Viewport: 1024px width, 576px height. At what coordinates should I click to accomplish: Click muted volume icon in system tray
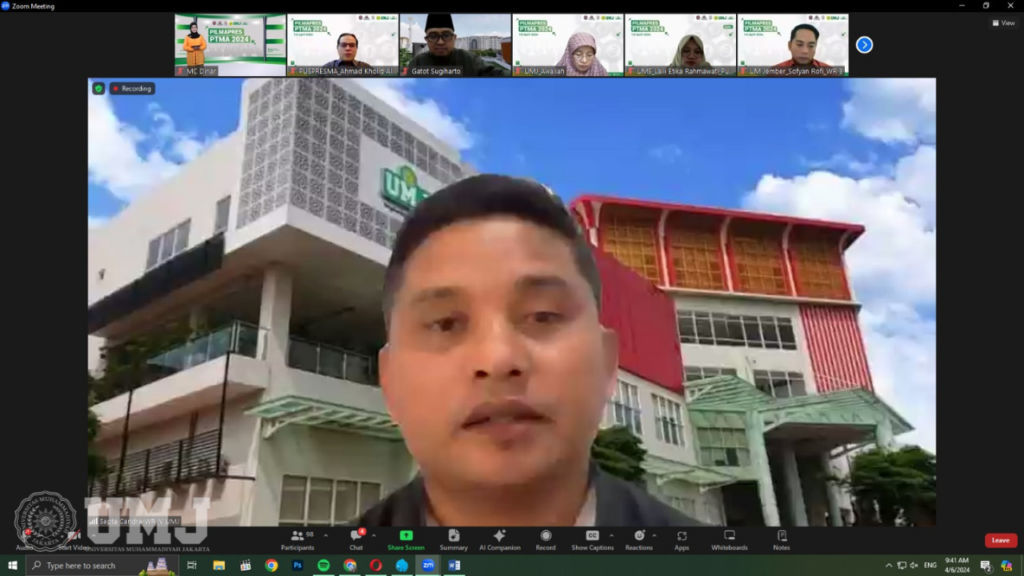(x=914, y=566)
